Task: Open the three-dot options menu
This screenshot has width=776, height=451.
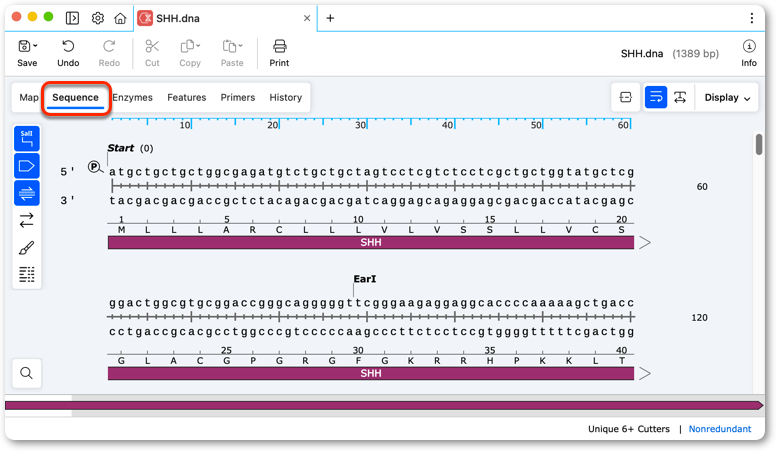Action: pos(751,18)
